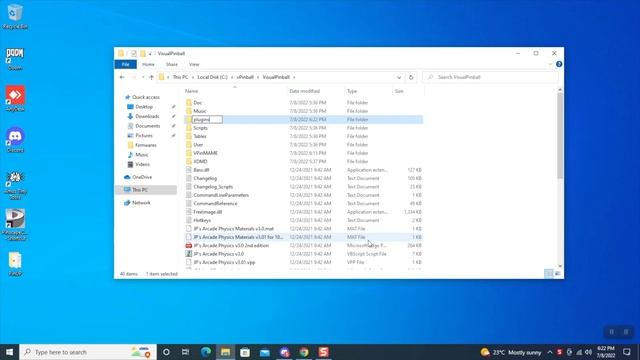Click the Up one level arrow
This screenshot has width=640, height=360.
pos(151,77)
